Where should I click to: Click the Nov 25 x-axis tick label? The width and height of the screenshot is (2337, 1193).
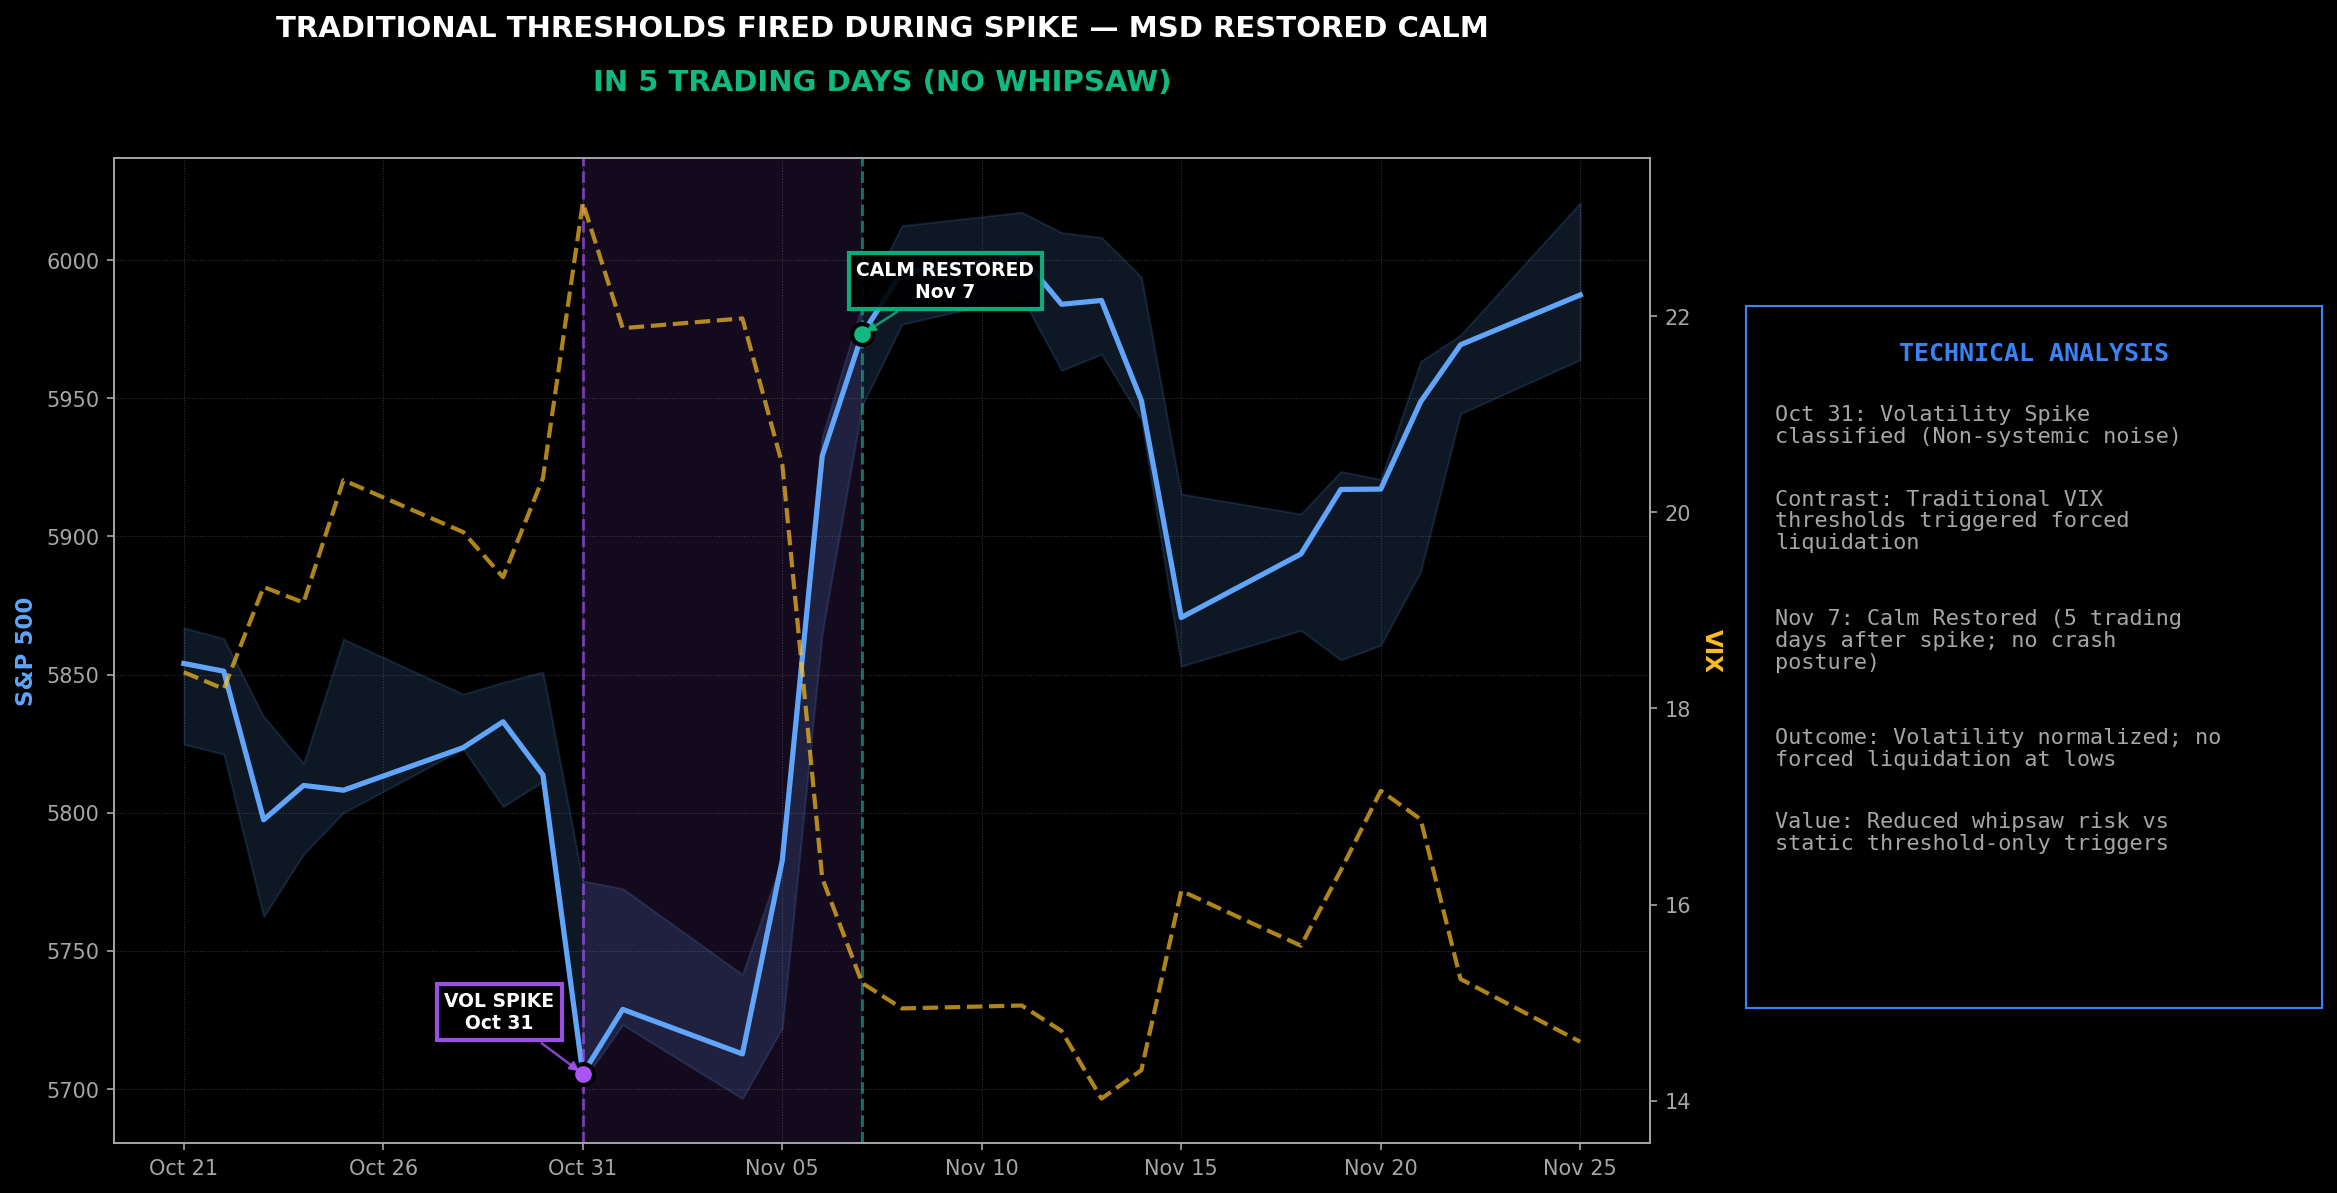(1579, 1168)
